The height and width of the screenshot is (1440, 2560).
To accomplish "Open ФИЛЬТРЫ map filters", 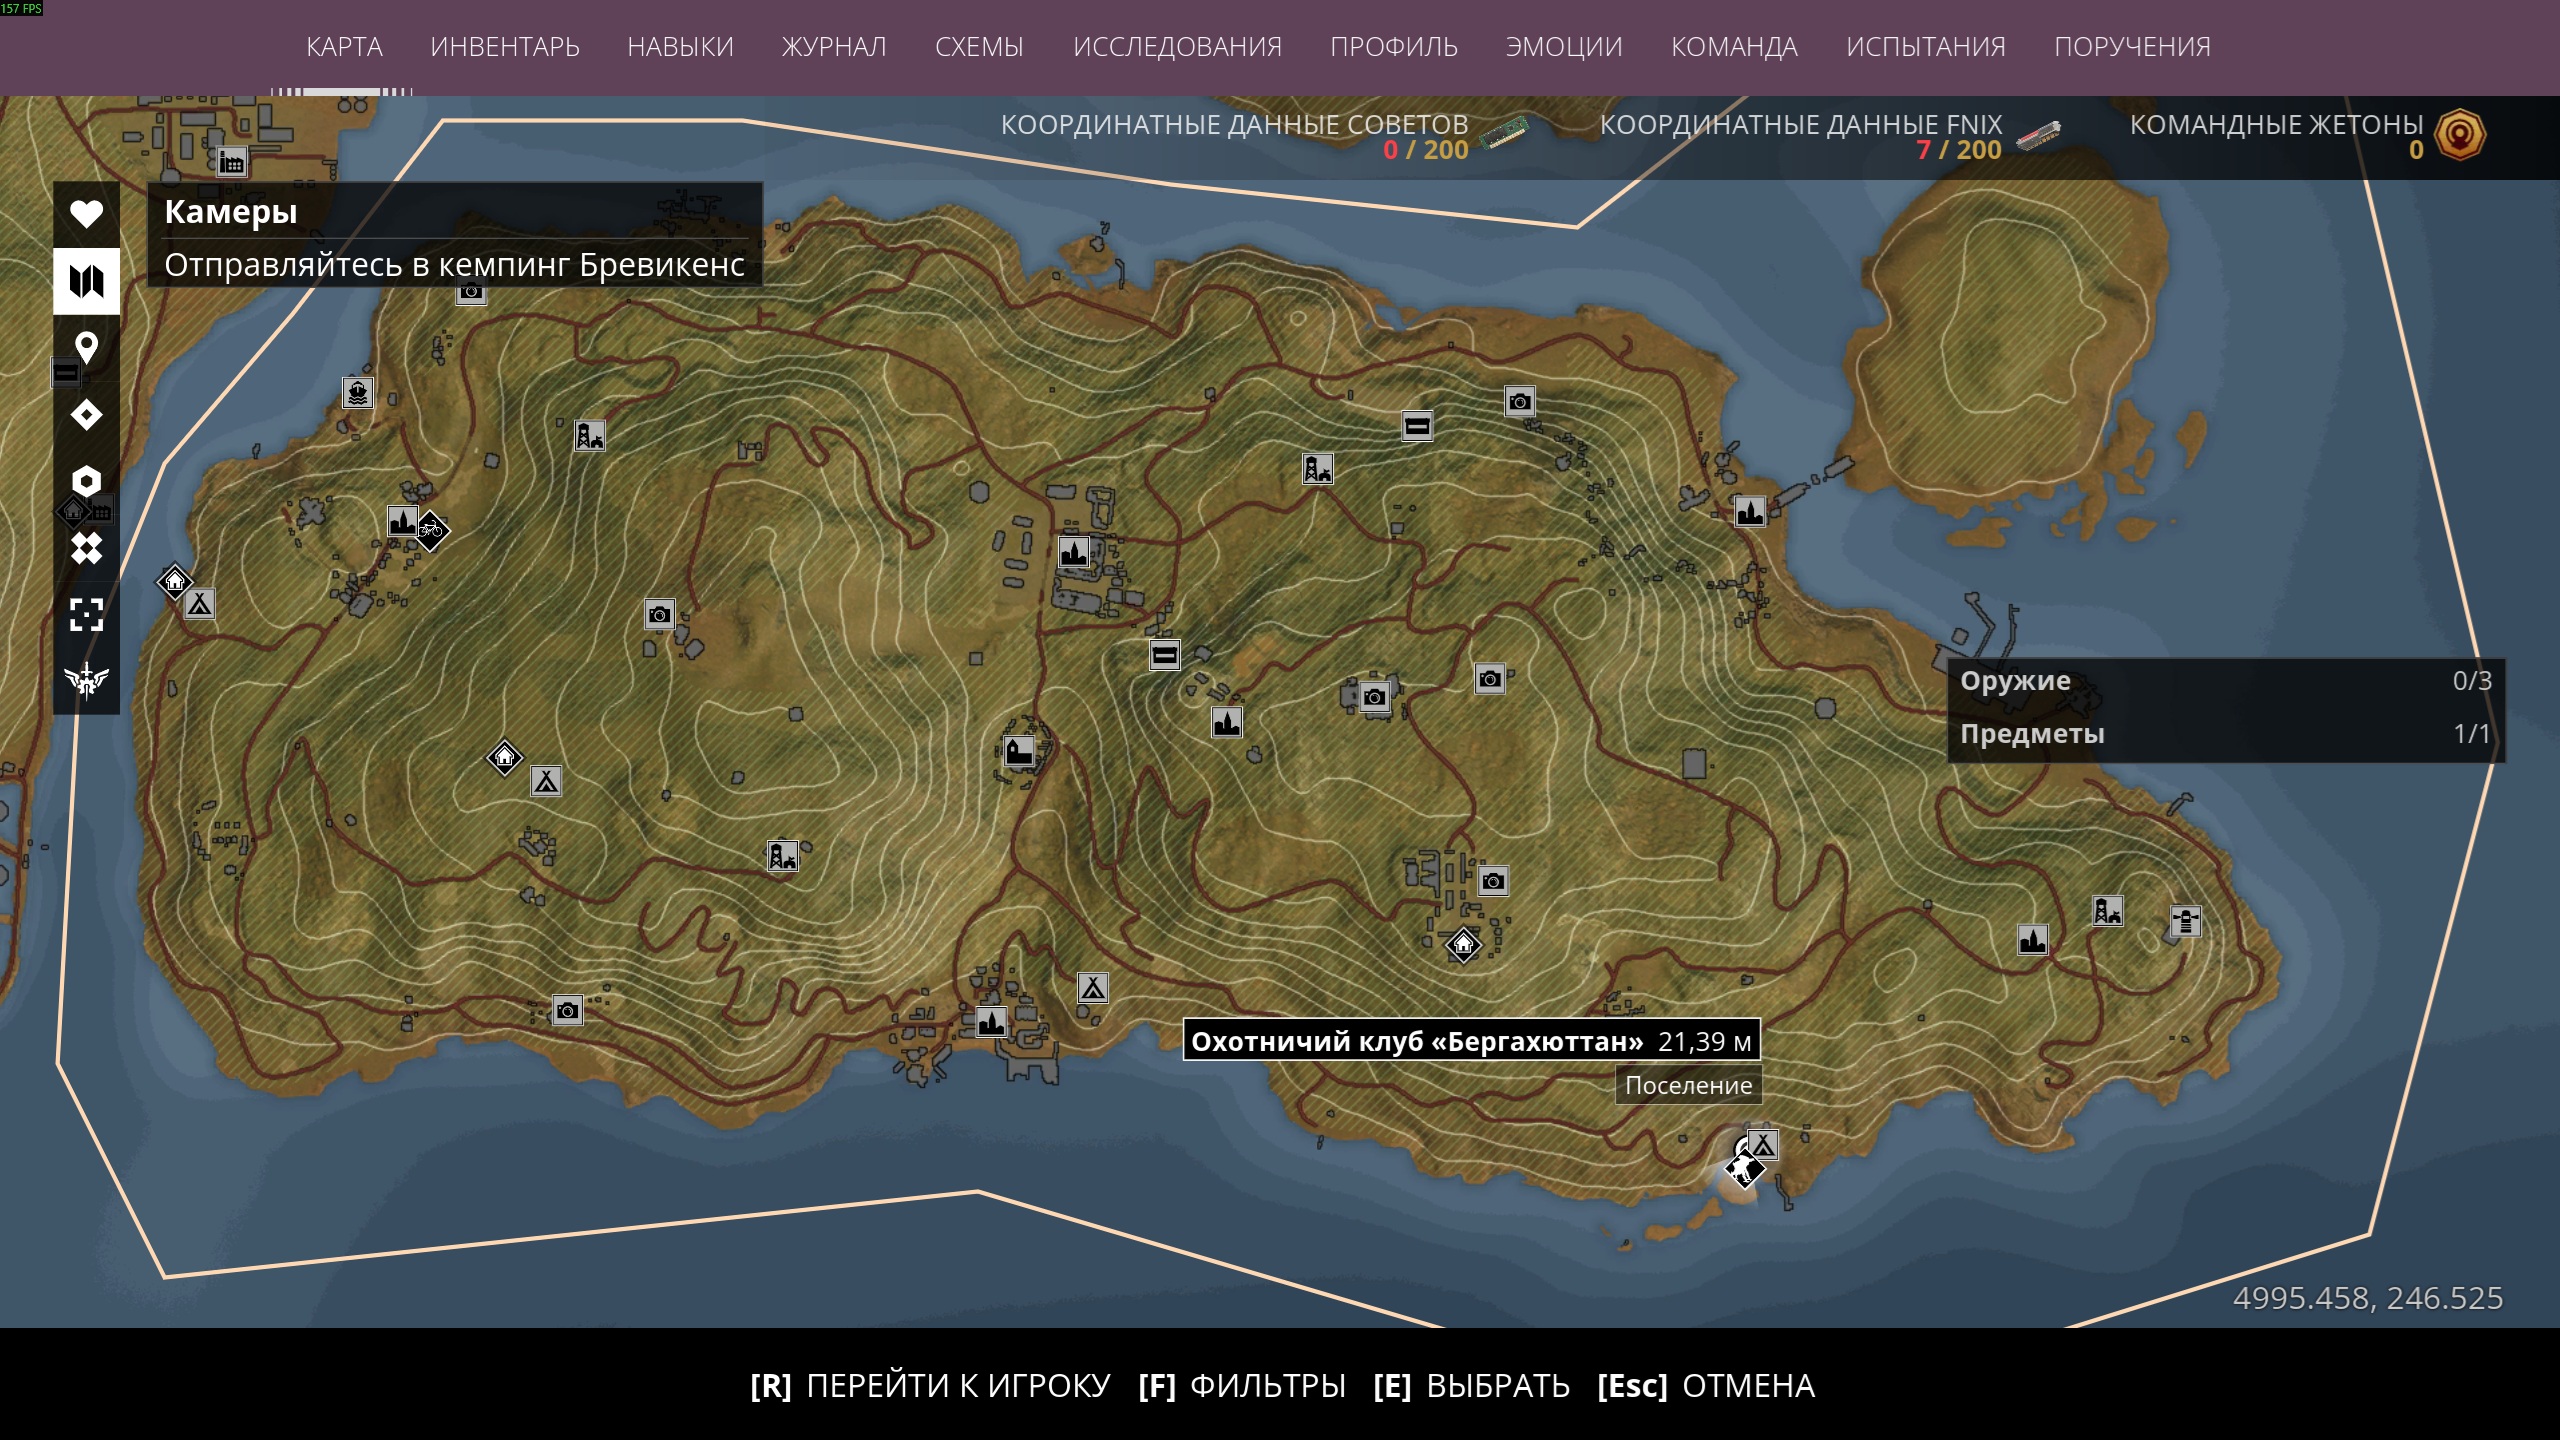I will pyautogui.click(x=1242, y=1386).
